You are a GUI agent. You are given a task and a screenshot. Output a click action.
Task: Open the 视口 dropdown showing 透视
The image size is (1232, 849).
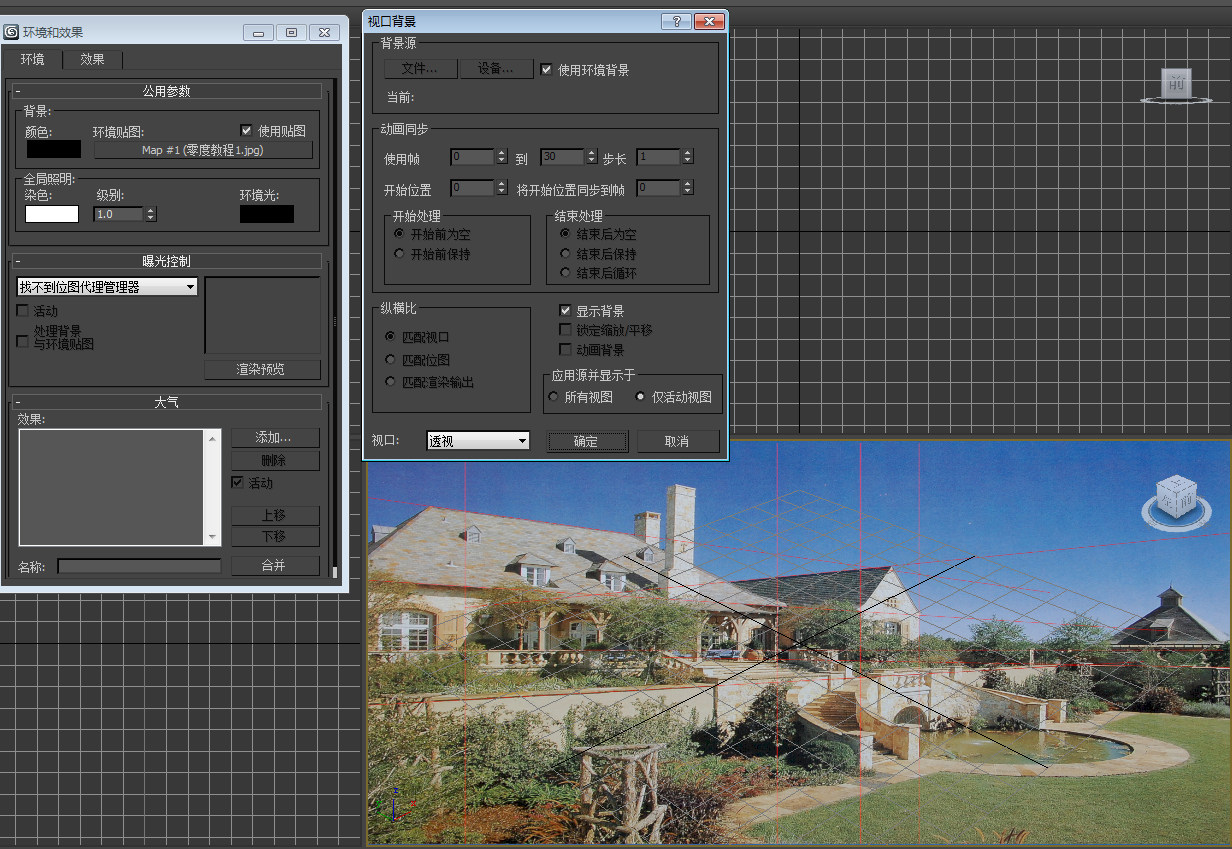tap(478, 441)
